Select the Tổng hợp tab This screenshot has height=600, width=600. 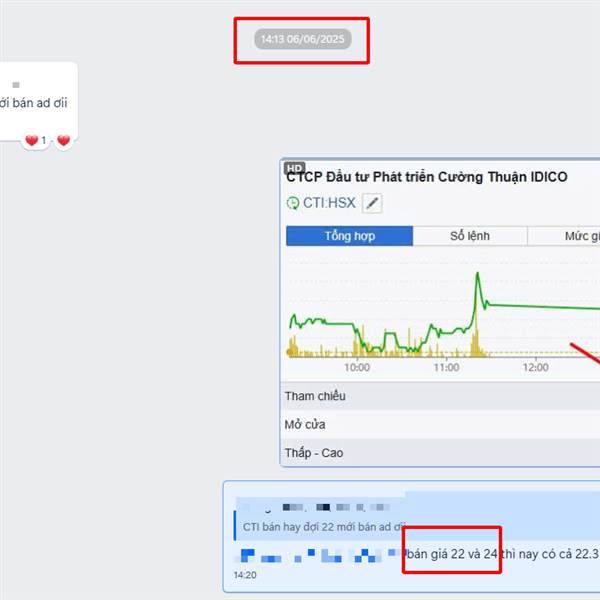tap(349, 236)
